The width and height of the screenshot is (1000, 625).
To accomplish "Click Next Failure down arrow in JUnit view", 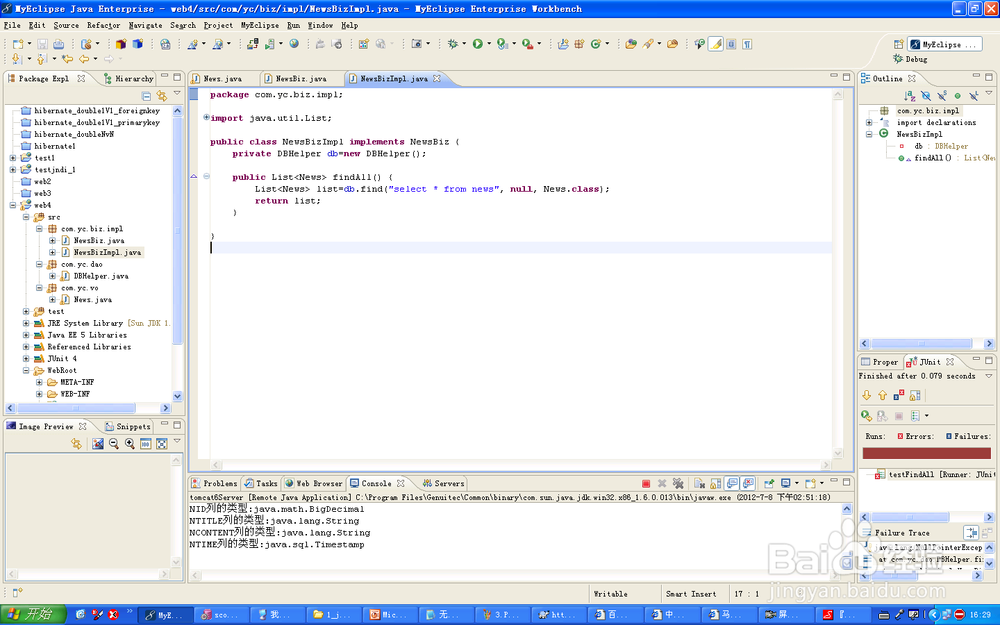I will pos(866,395).
